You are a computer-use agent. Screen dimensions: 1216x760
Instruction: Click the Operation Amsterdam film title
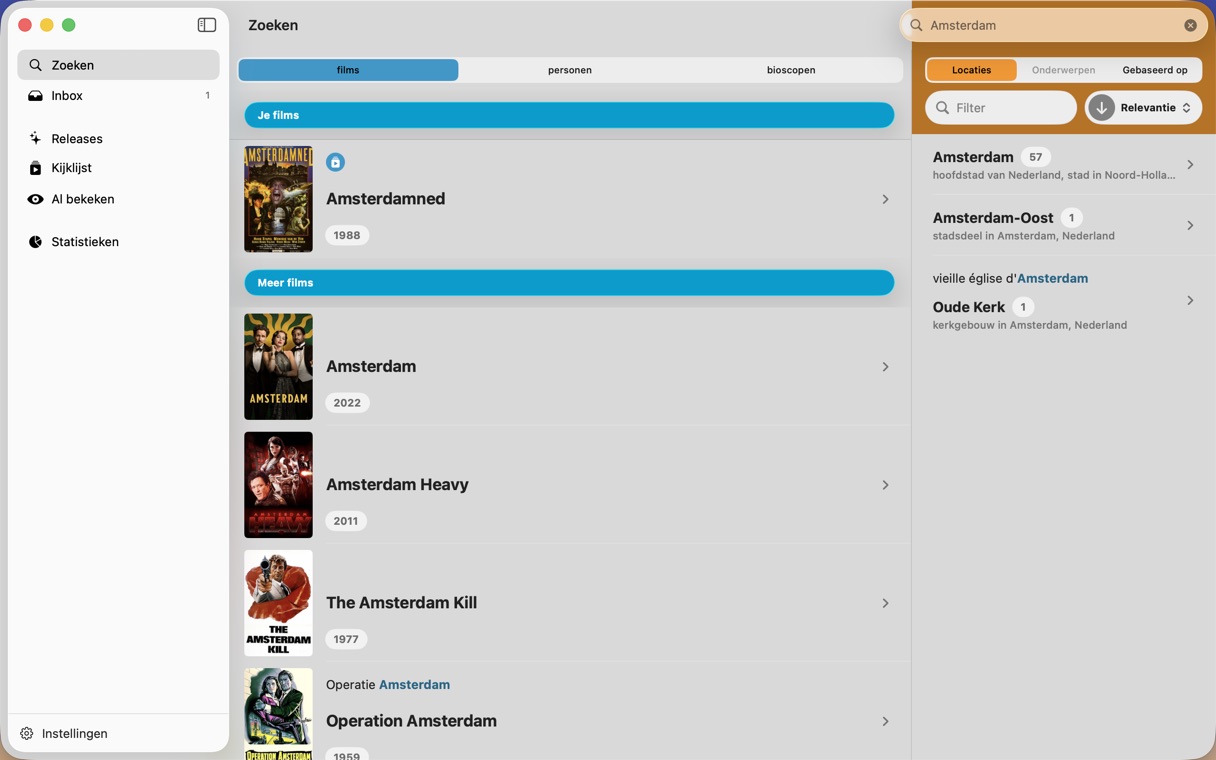coord(411,721)
